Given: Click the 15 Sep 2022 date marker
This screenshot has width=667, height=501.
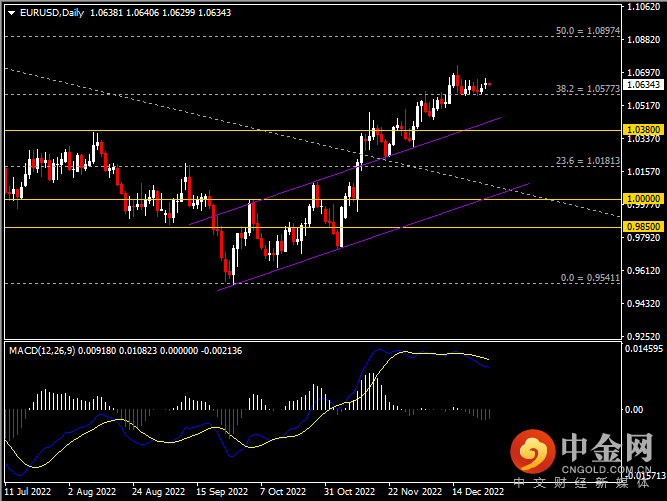Looking at the screenshot, I should pos(223,492).
